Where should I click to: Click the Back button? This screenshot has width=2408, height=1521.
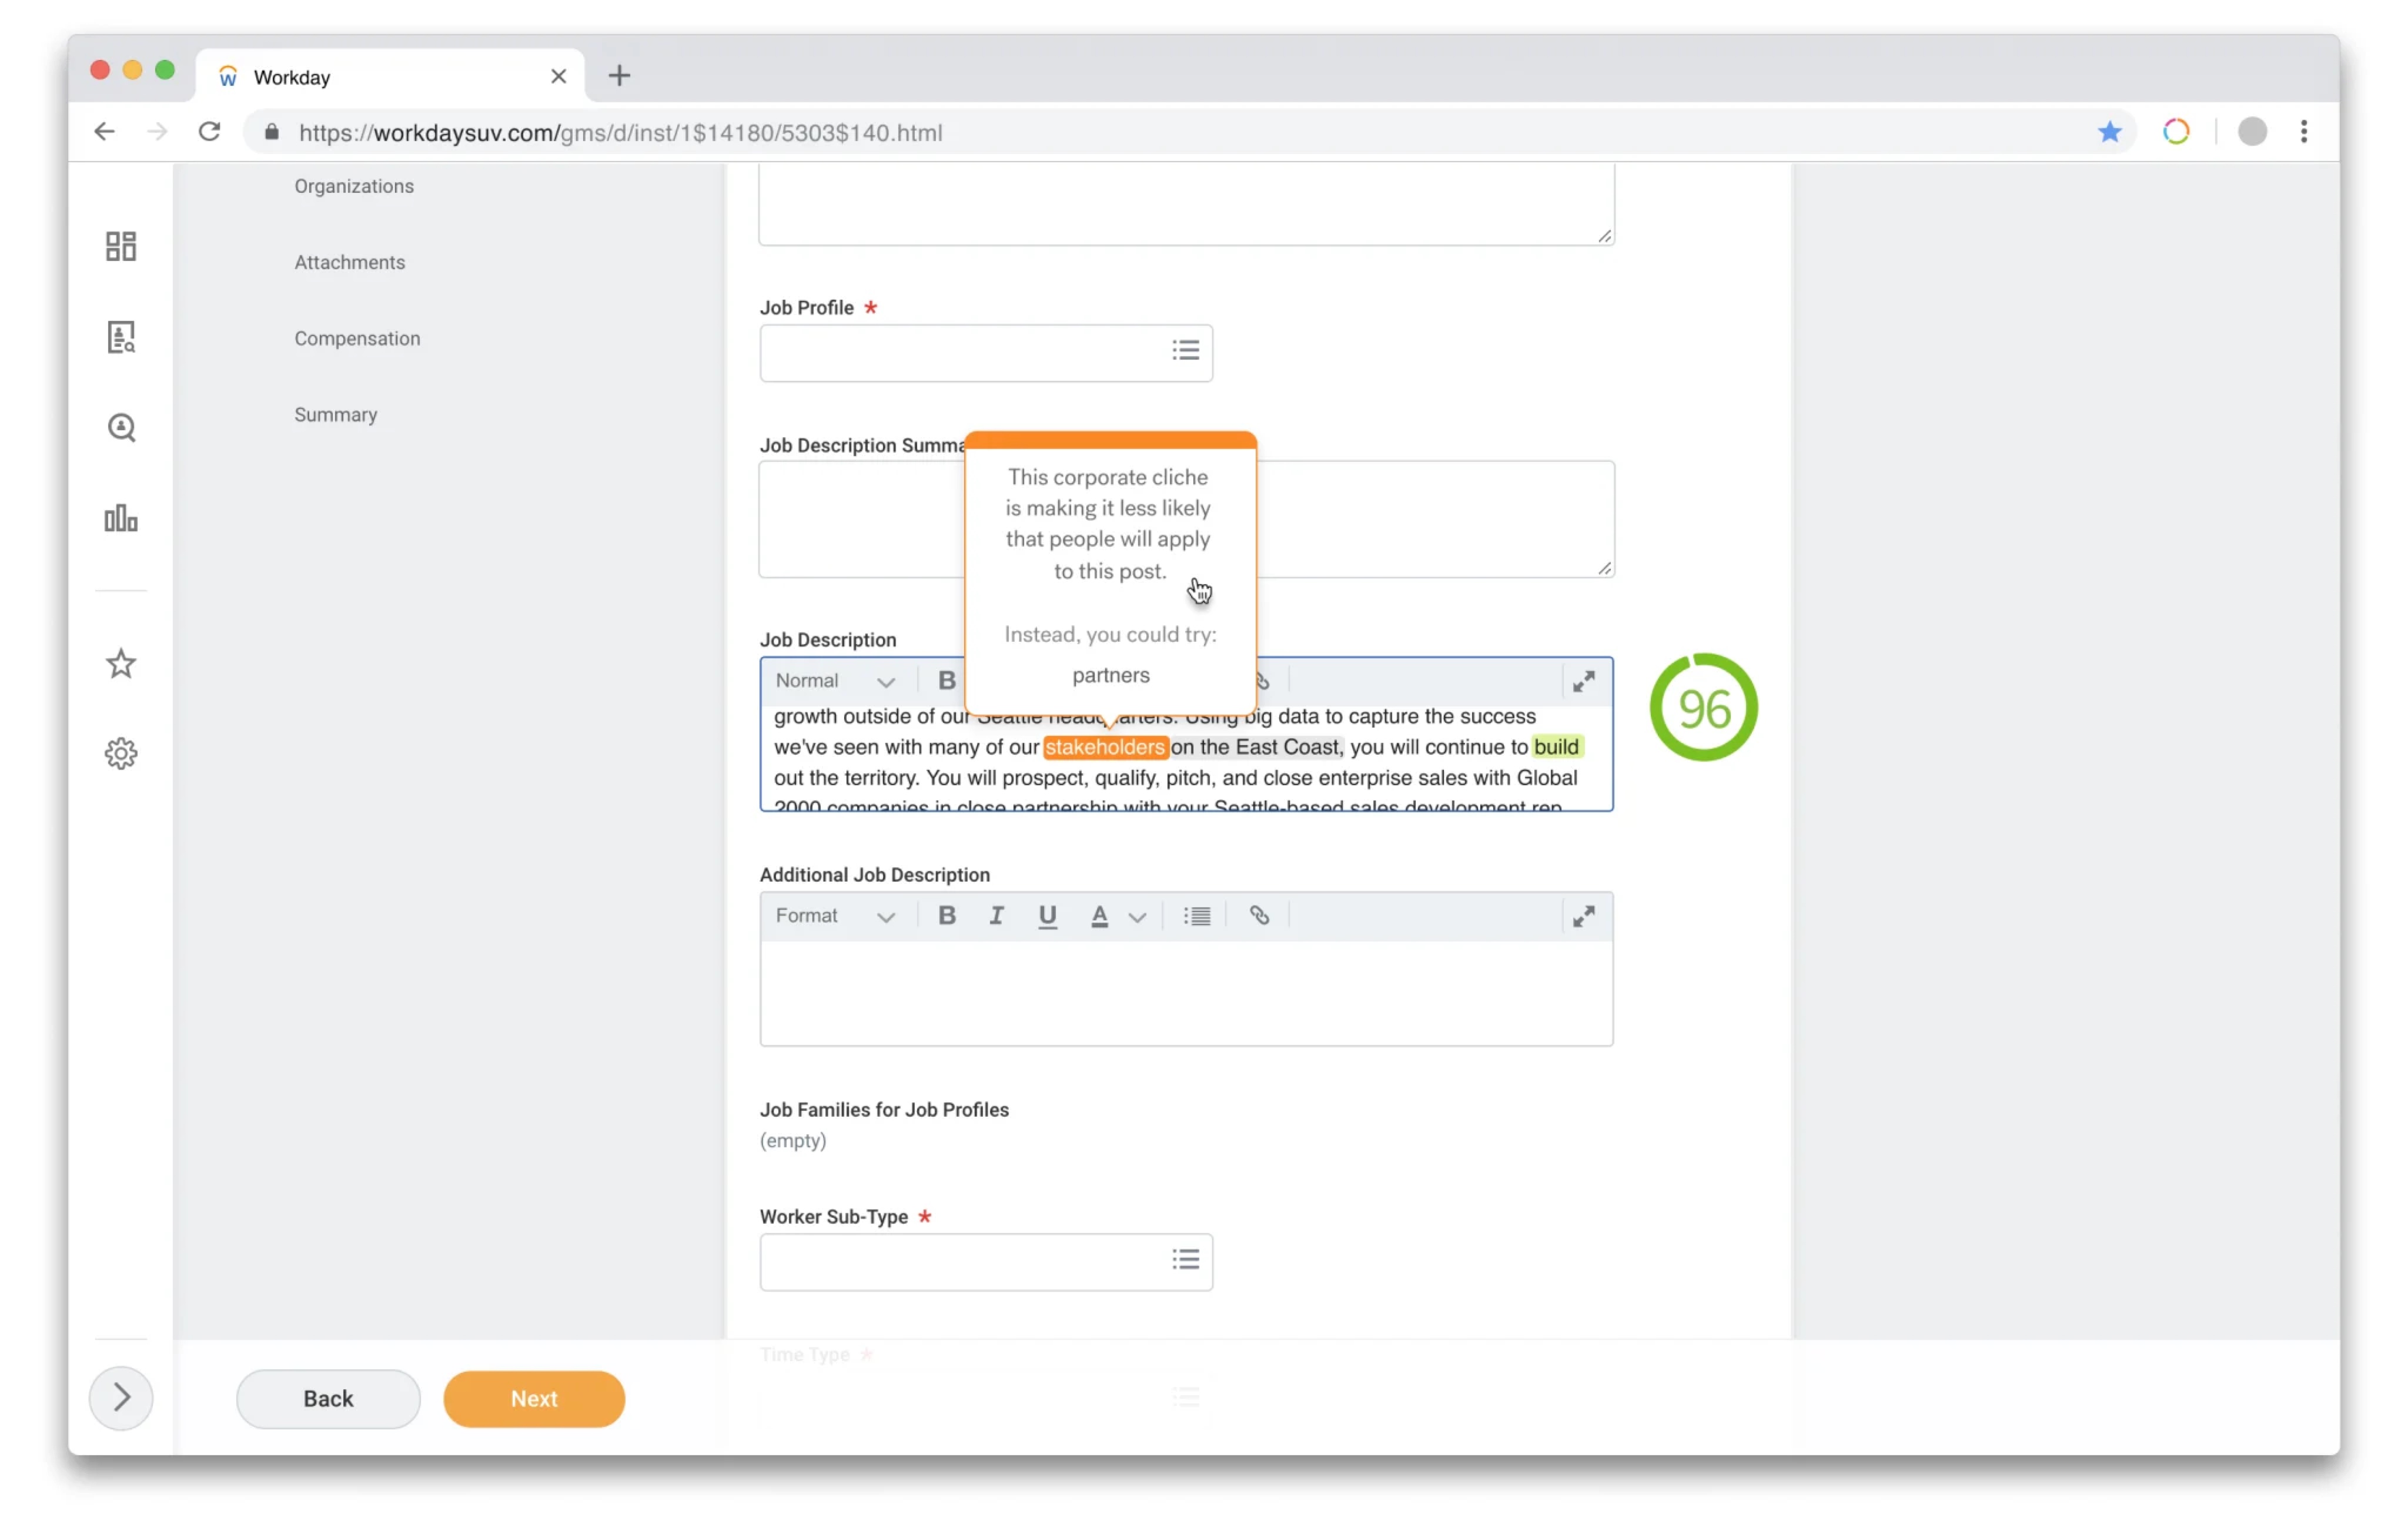coord(328,1399)
